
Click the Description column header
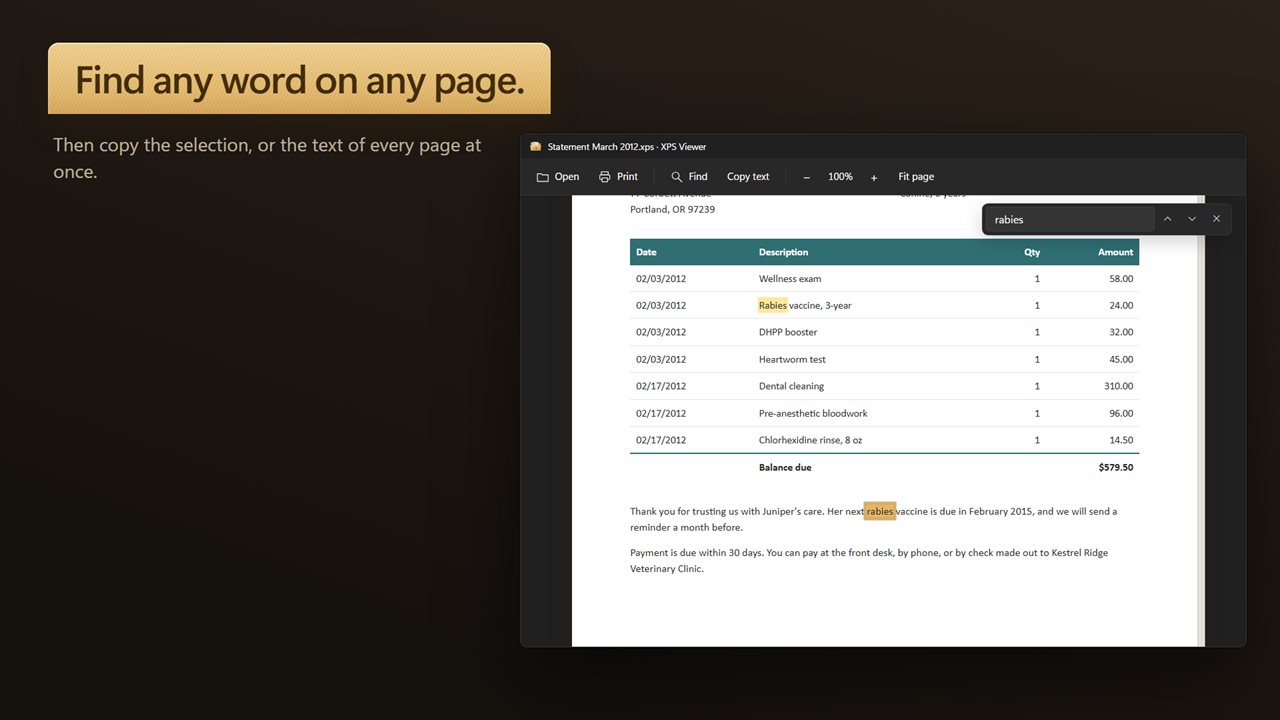[x=783, y=252]
